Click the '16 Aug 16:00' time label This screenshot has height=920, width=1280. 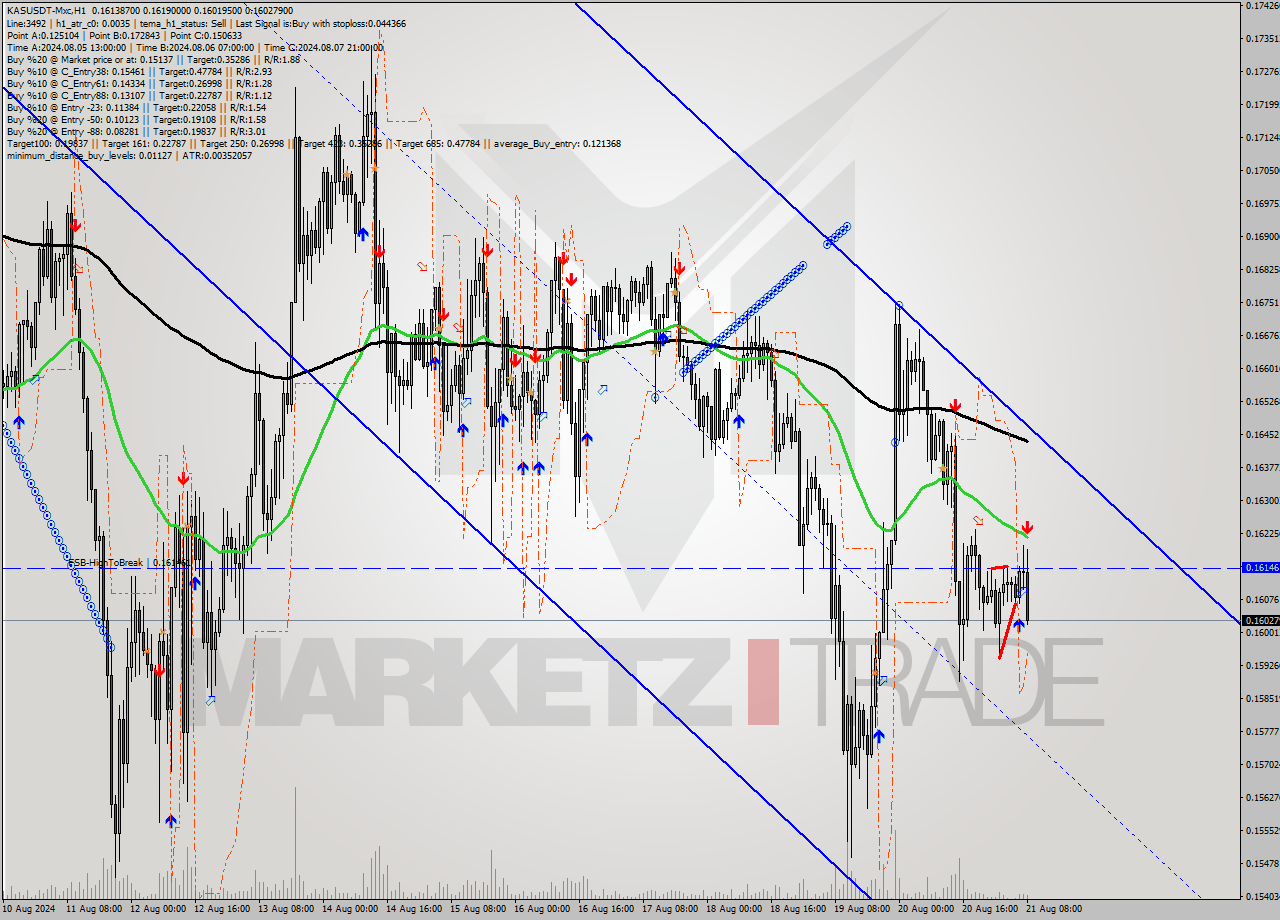pyautogui.click(x=606, y=909)
